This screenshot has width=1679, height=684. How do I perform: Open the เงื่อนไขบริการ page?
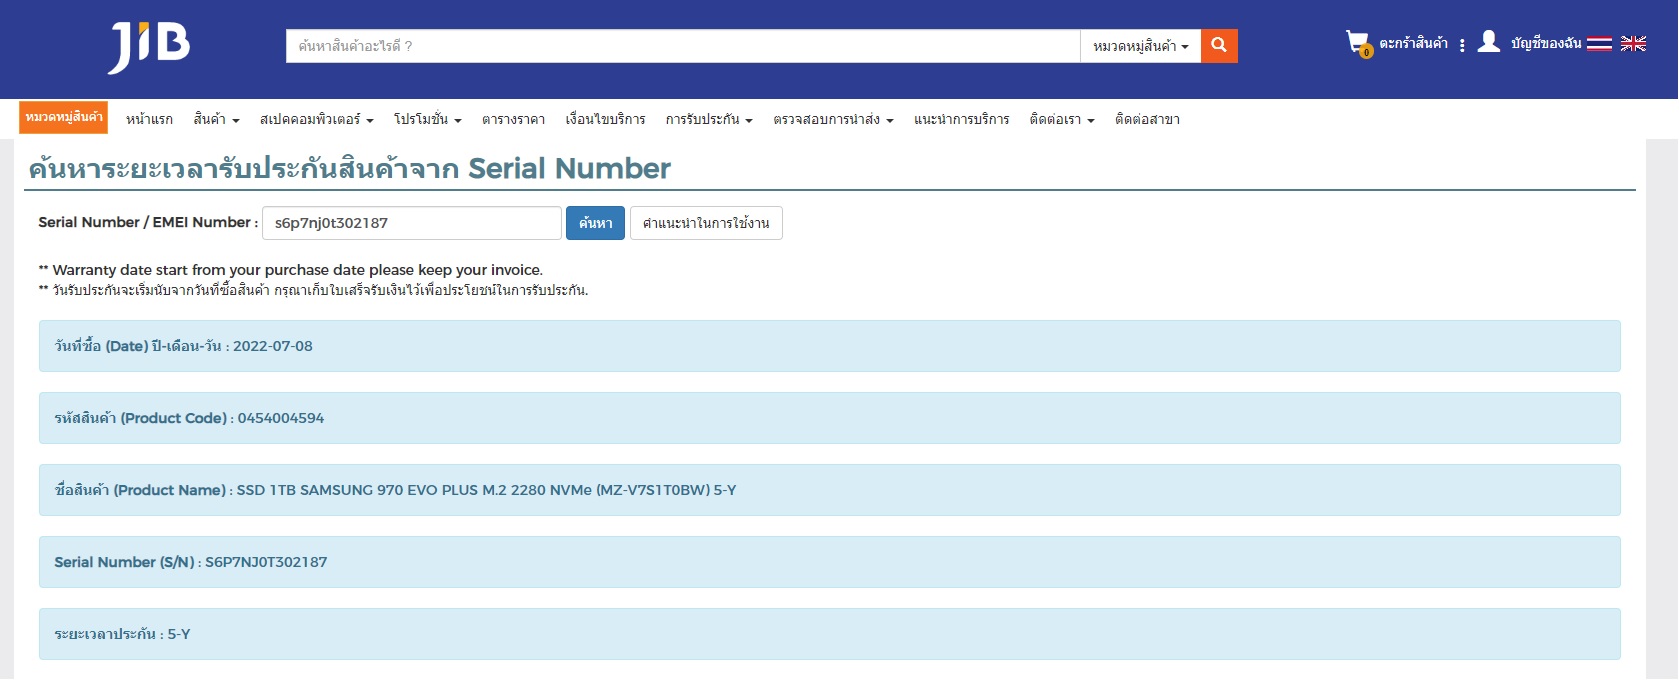click(x=605, y=119)
